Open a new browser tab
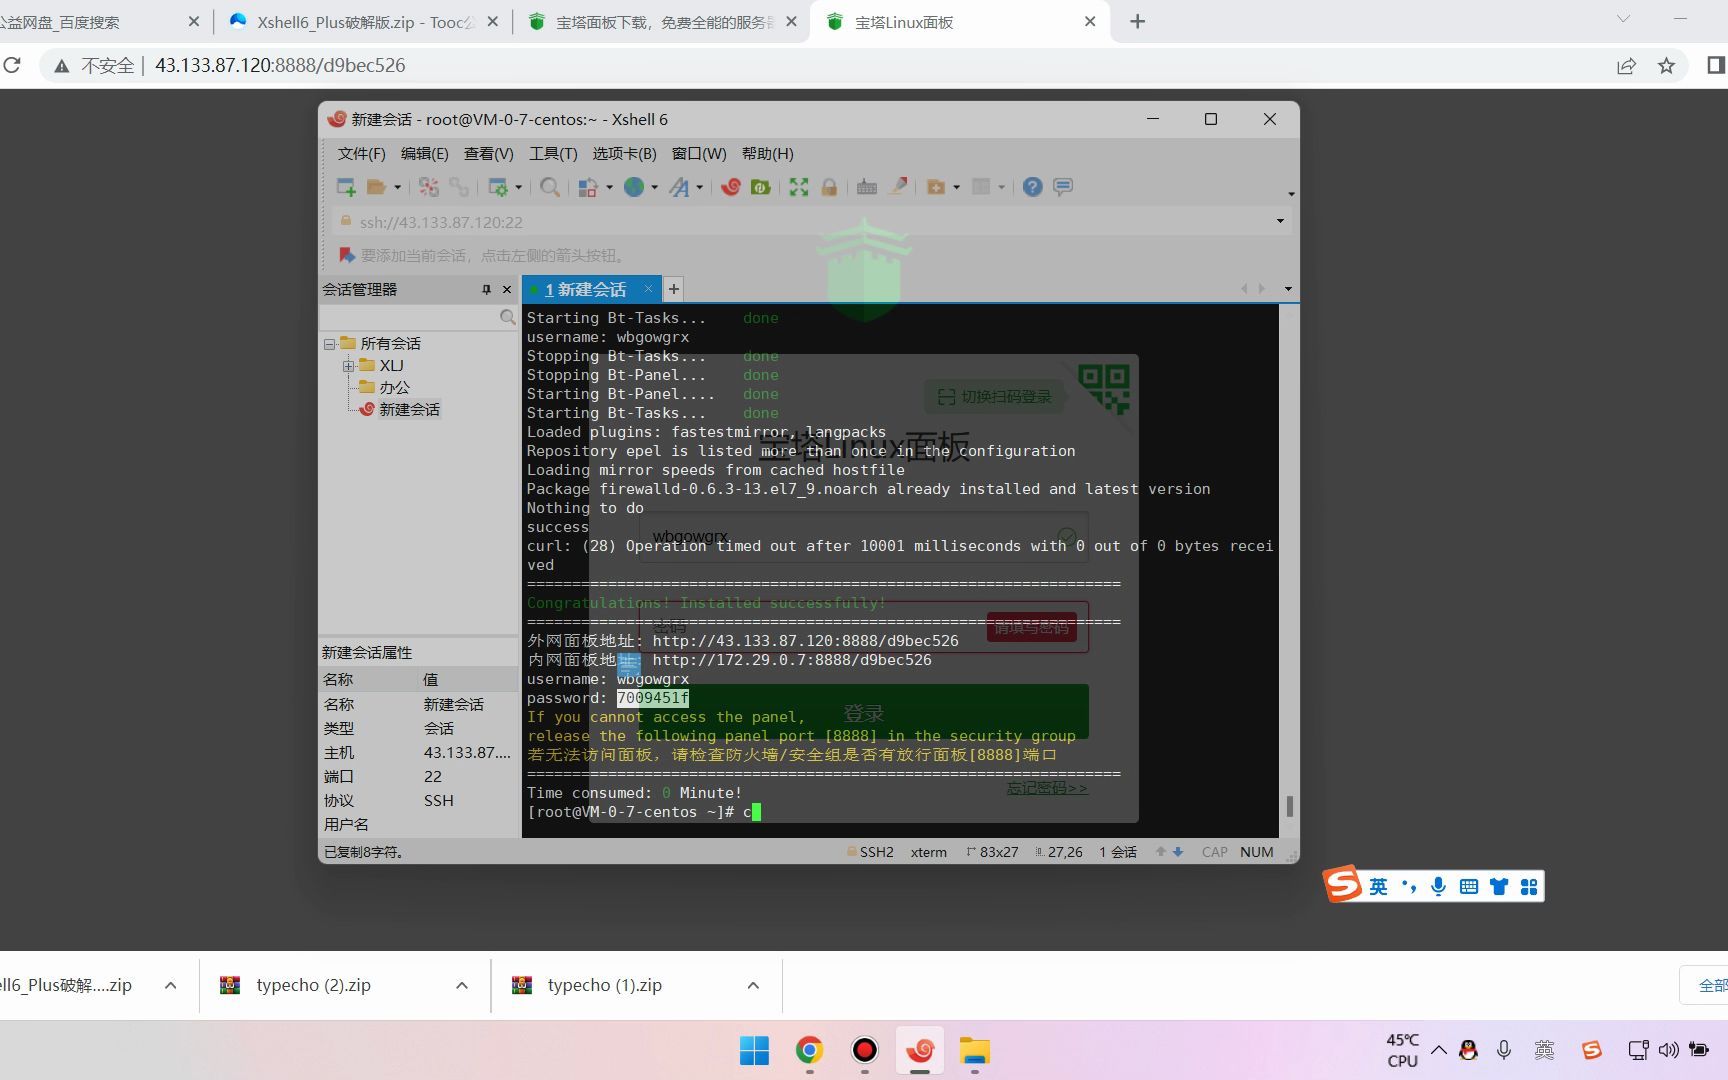The width and height of the screenshot is (1728, 1080). coord(1137,21)
